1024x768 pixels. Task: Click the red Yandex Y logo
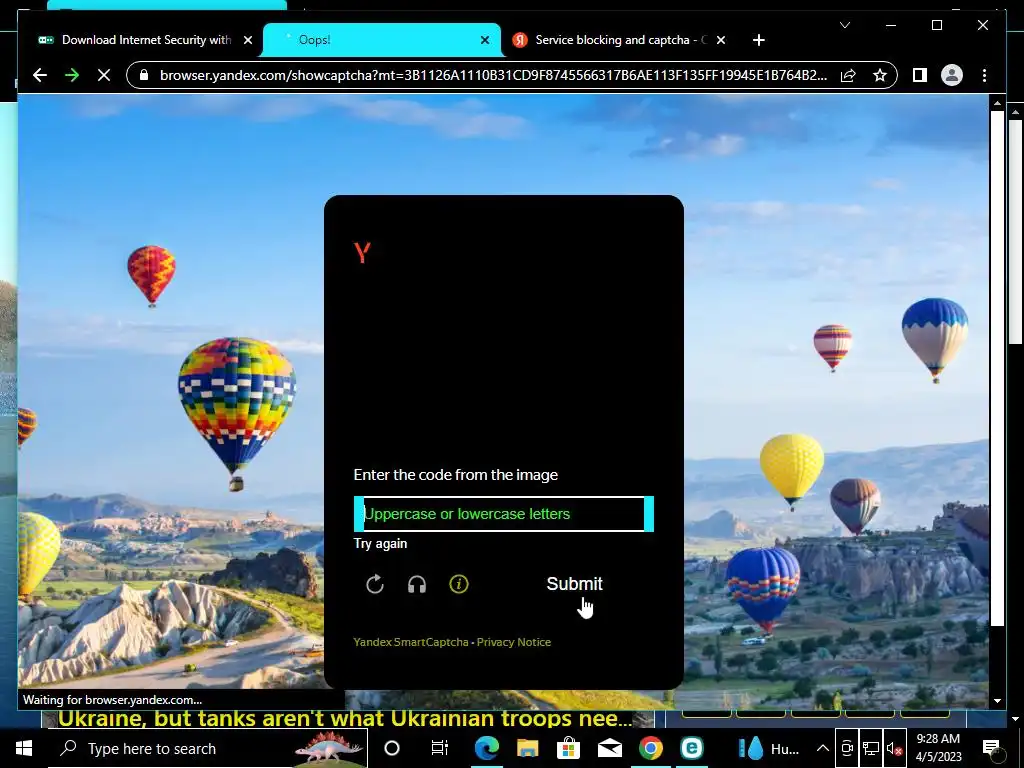[362, 252]
